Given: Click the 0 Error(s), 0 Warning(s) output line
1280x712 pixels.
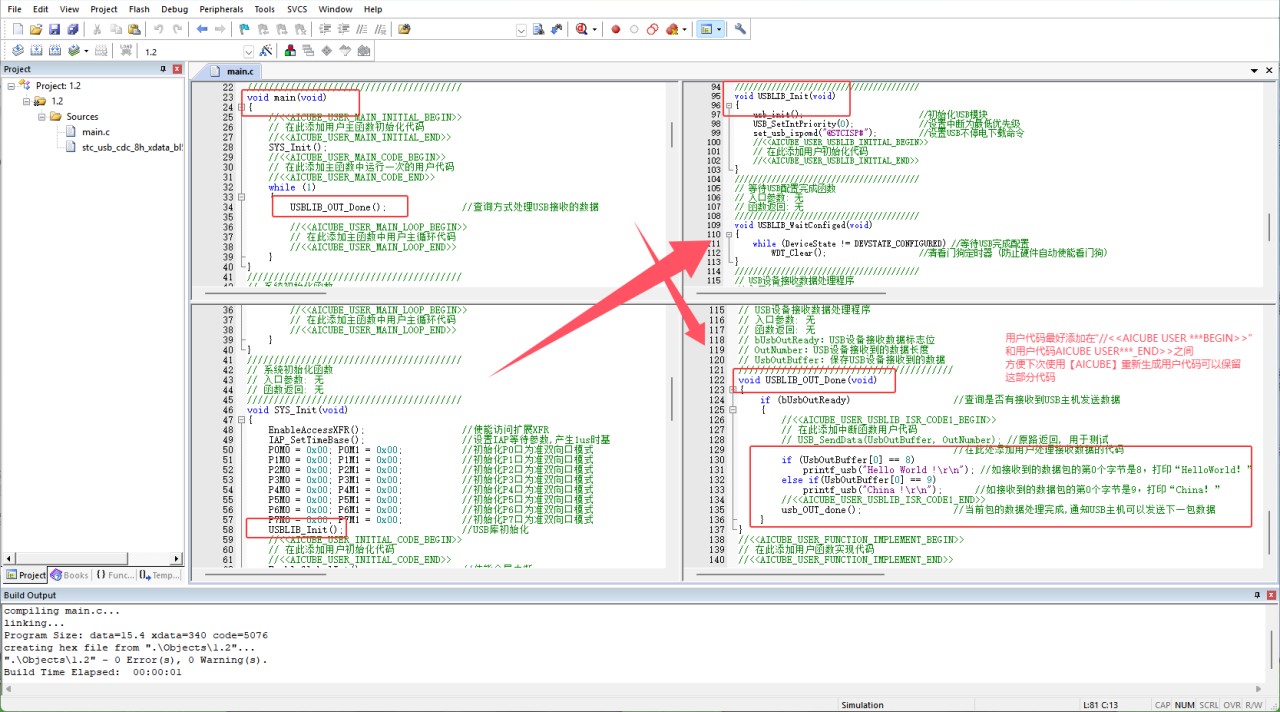Looking at the screenshot, I should [x=135, y=660].
